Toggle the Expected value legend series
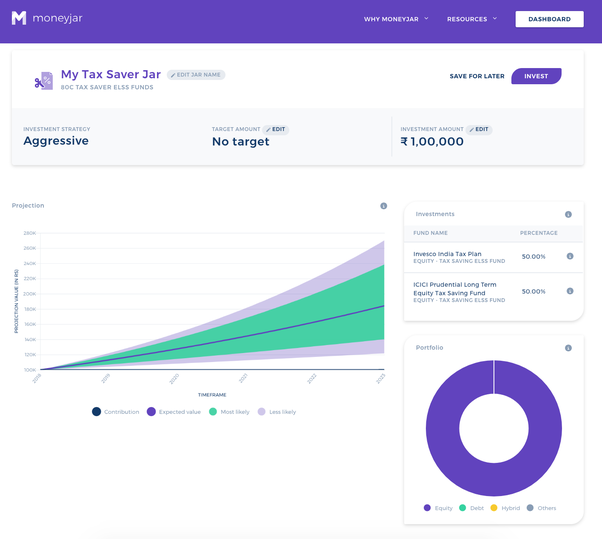Screen dimensions: 602x539 click(x=173, y=411)
